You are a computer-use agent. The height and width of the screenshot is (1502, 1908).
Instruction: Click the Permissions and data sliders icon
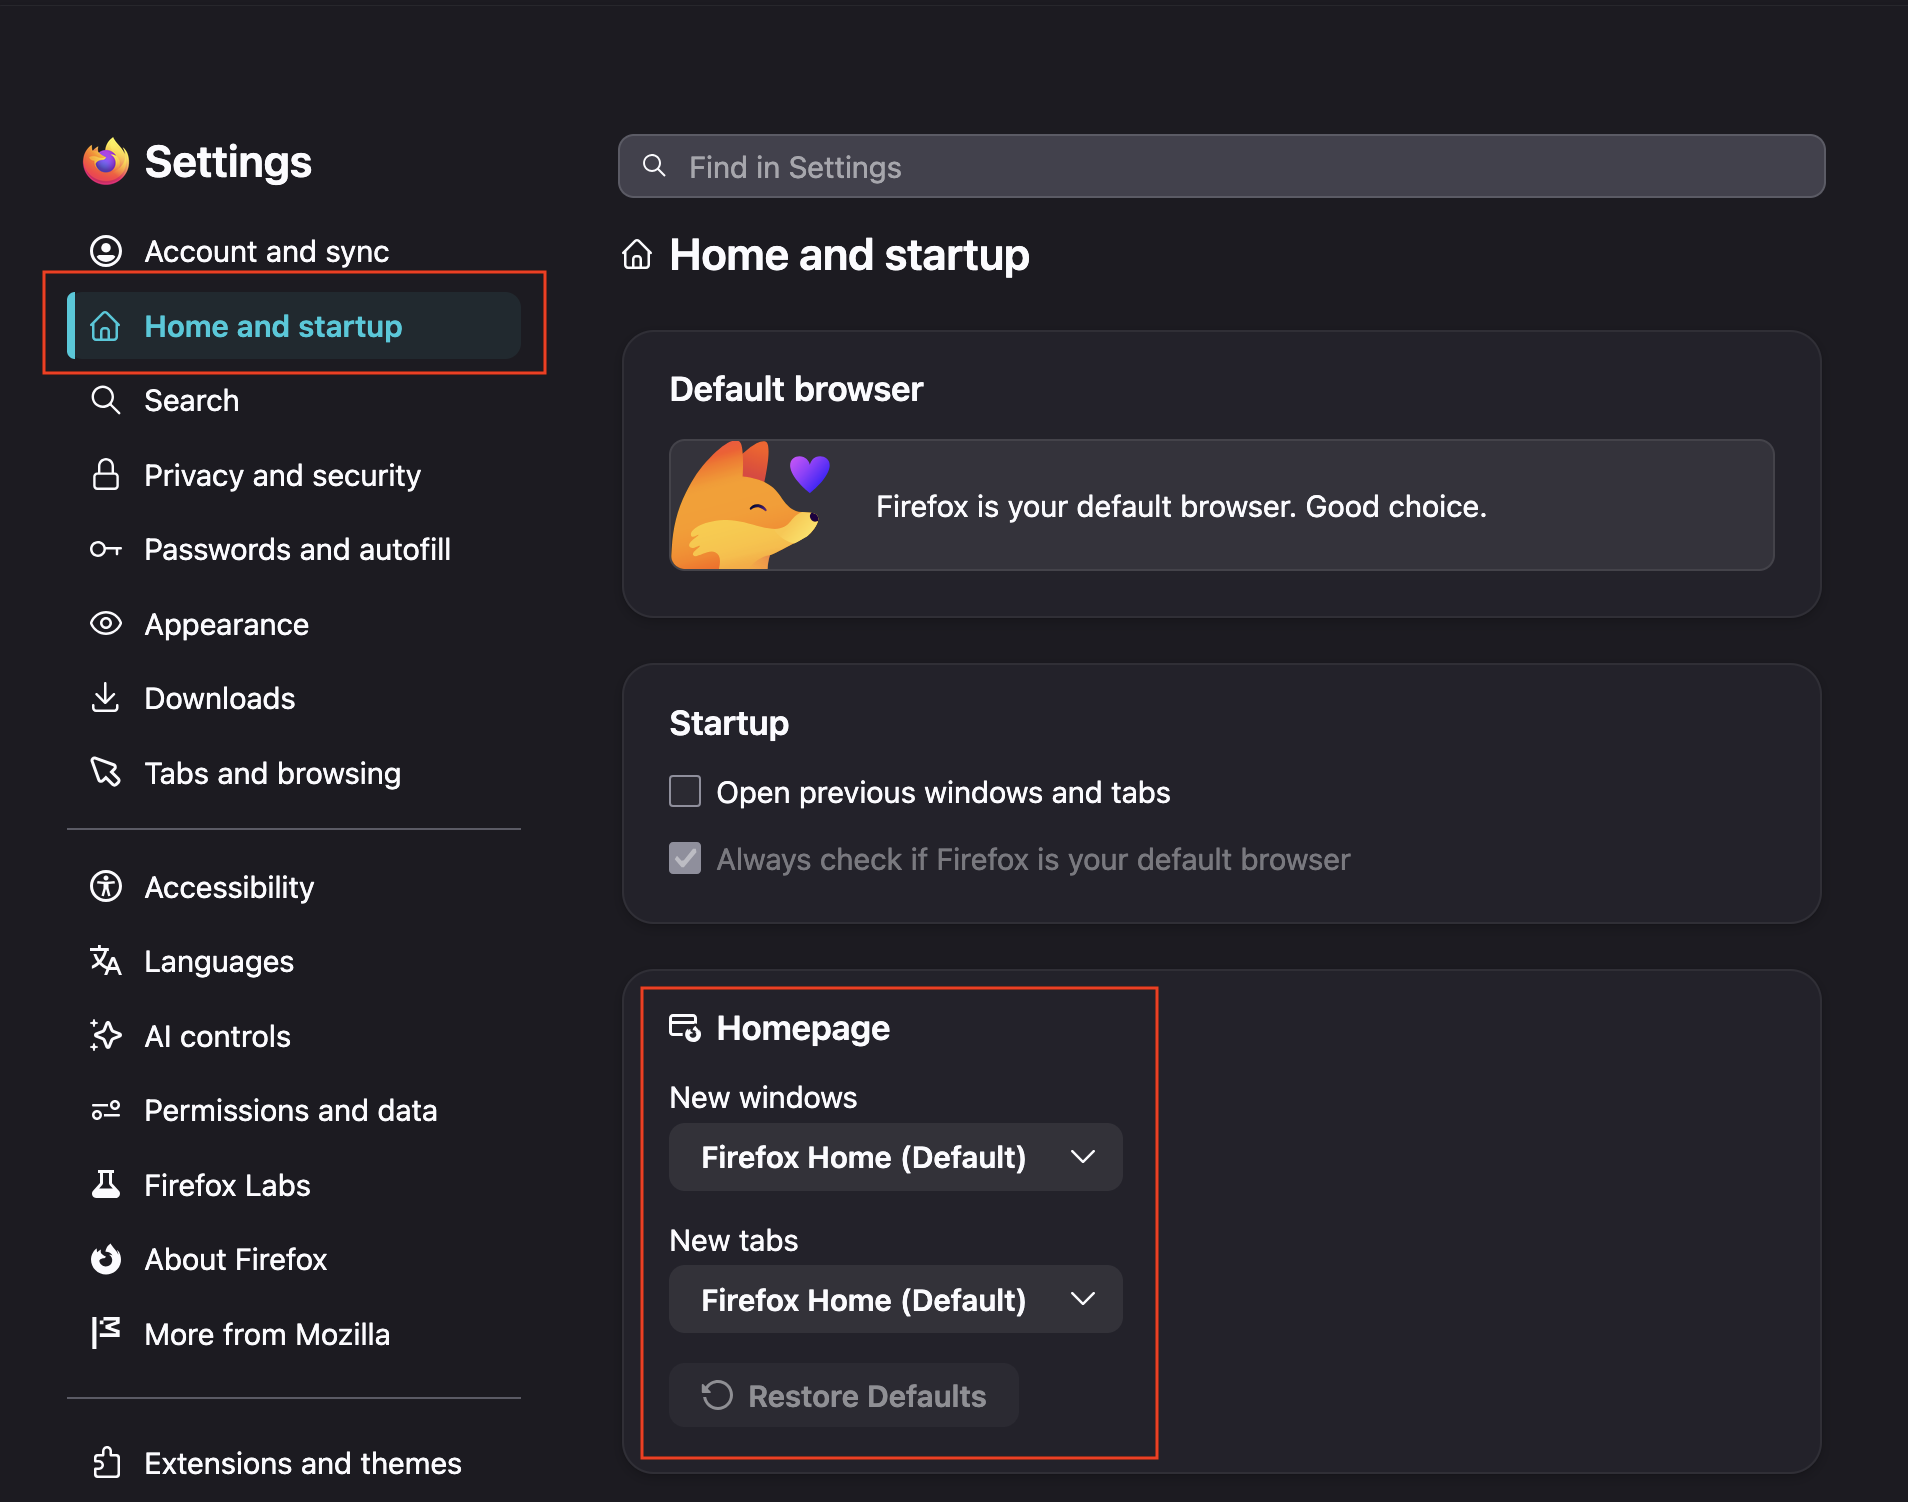[106, 1110]
